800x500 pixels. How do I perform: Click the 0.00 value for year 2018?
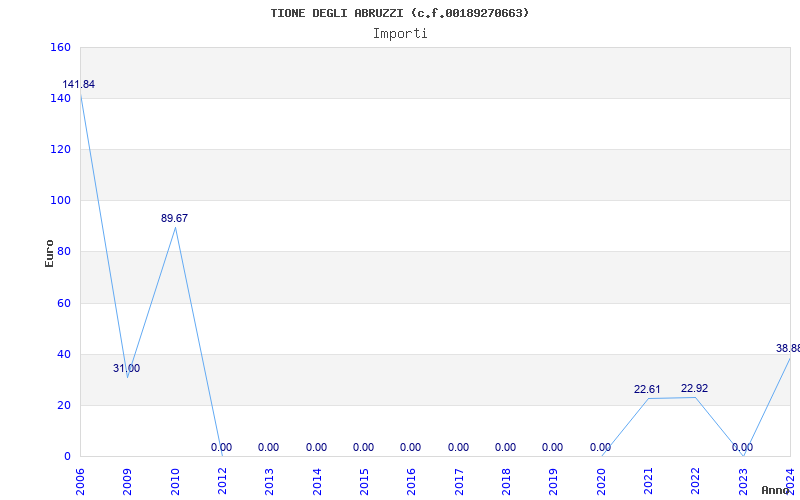(x=505, y=447)
